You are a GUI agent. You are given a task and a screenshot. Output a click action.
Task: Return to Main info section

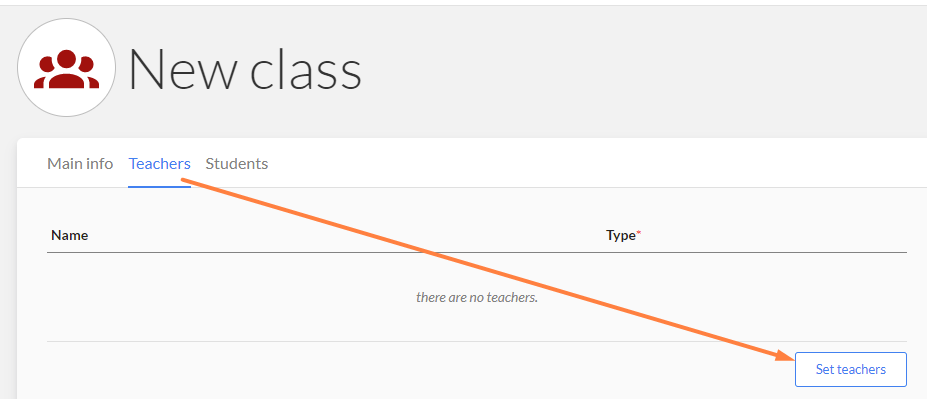click(x=80, y=164)
